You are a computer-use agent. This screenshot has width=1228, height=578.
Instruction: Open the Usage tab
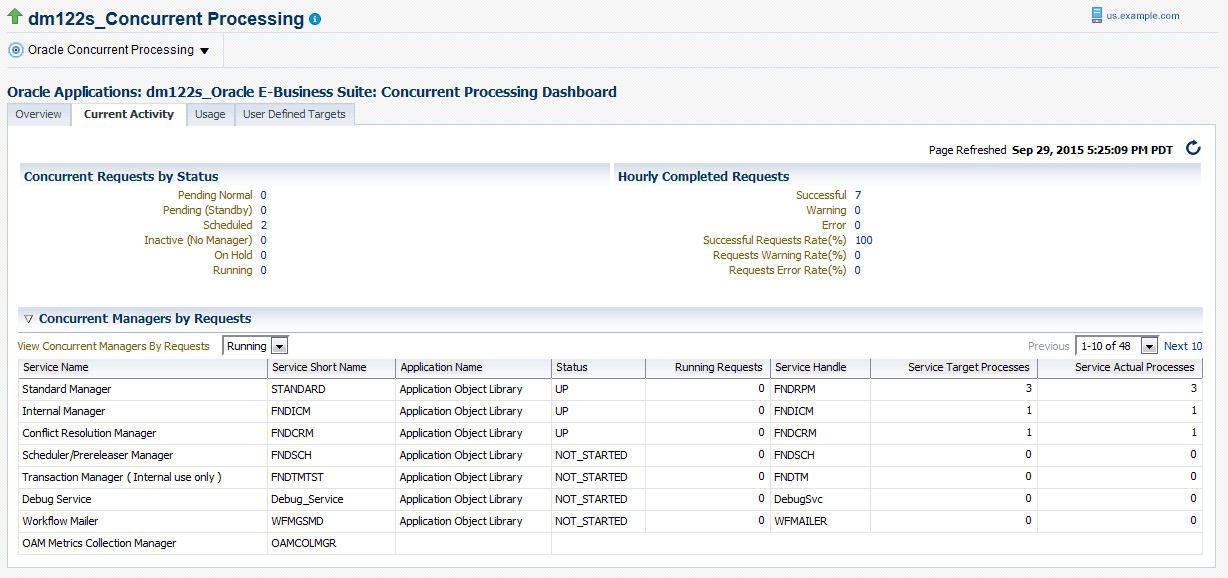[210, 114]
